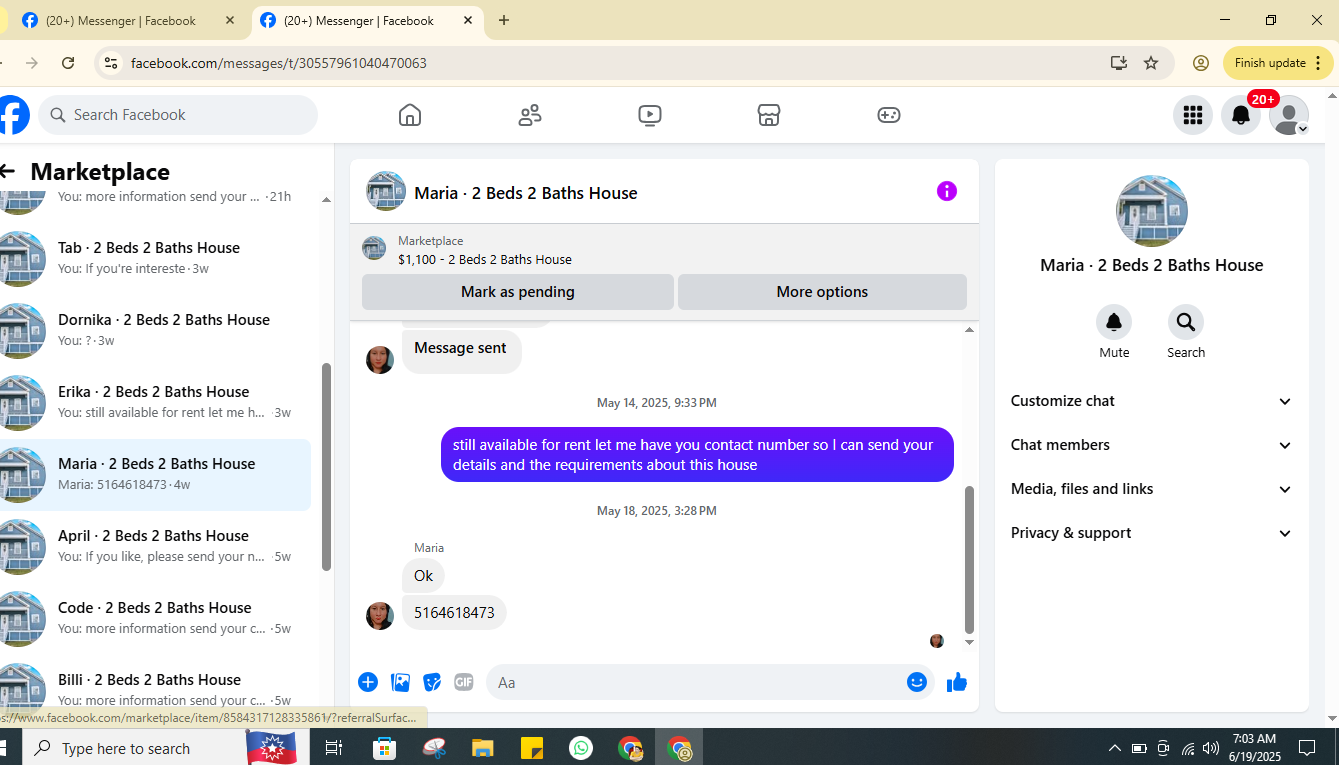Screen dimensions: 1339x765
Task: Open the emoji picker in message box
Action: tap(917, 682)
